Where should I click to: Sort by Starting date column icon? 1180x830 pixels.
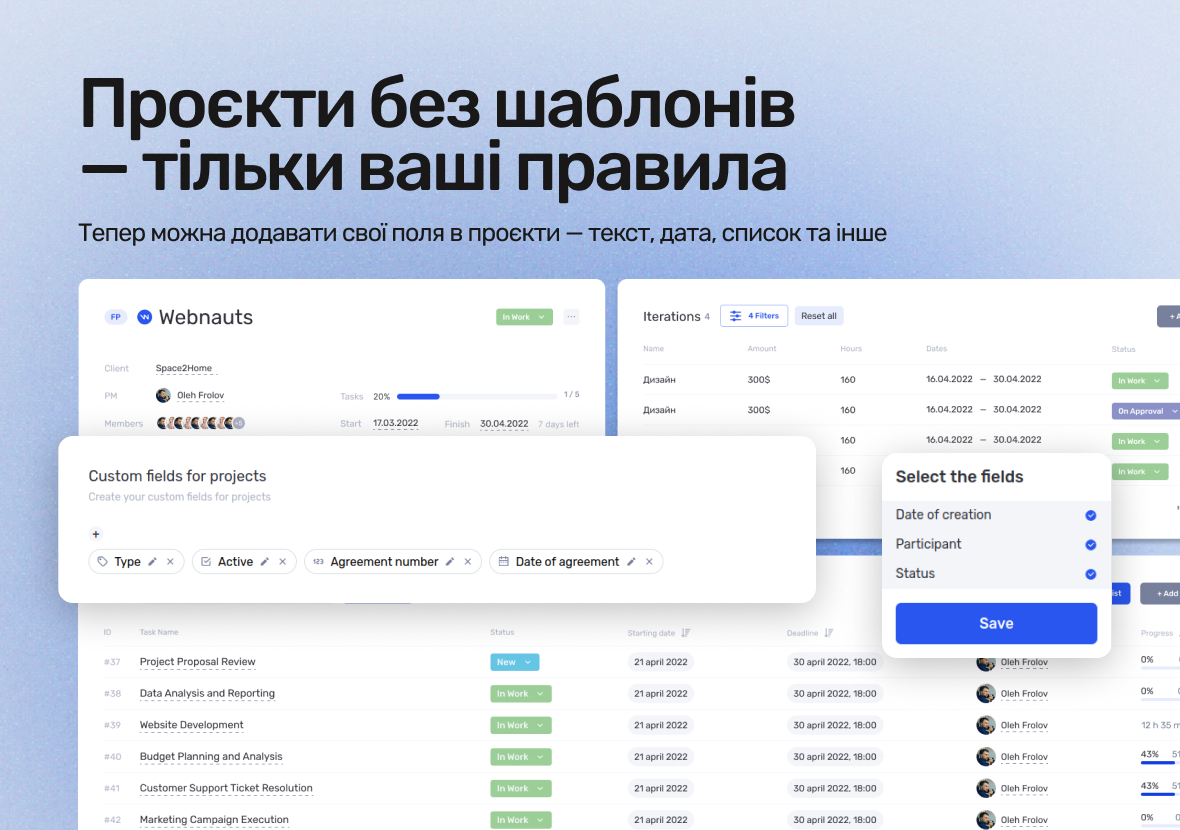coord(686,633)
